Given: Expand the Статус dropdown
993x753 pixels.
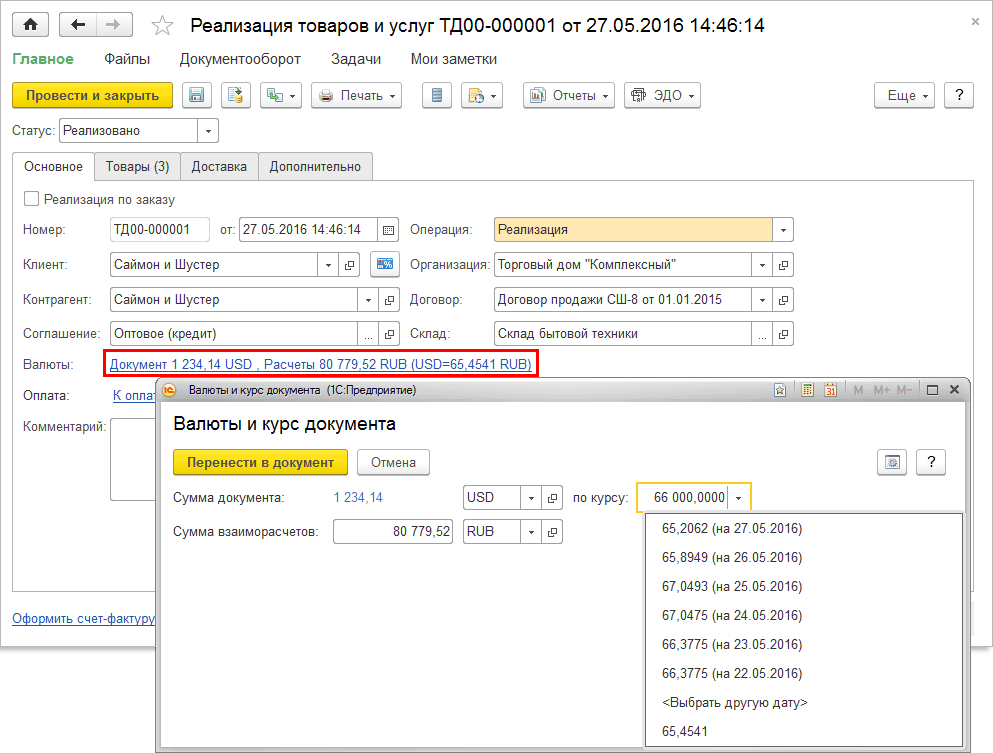Looking at the screenshot, I should tap(208, 131).
